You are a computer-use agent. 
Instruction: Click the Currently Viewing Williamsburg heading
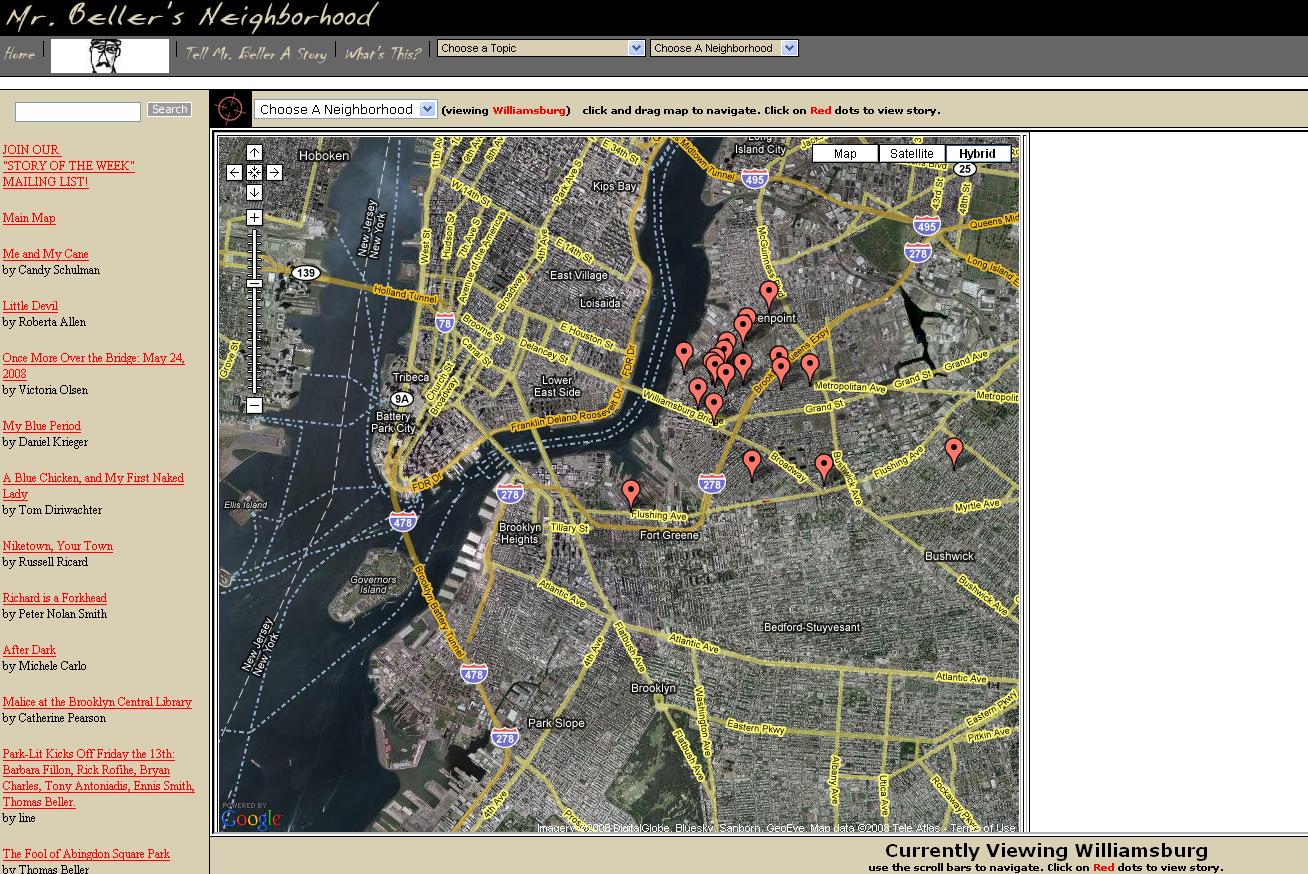point(1046,851)
